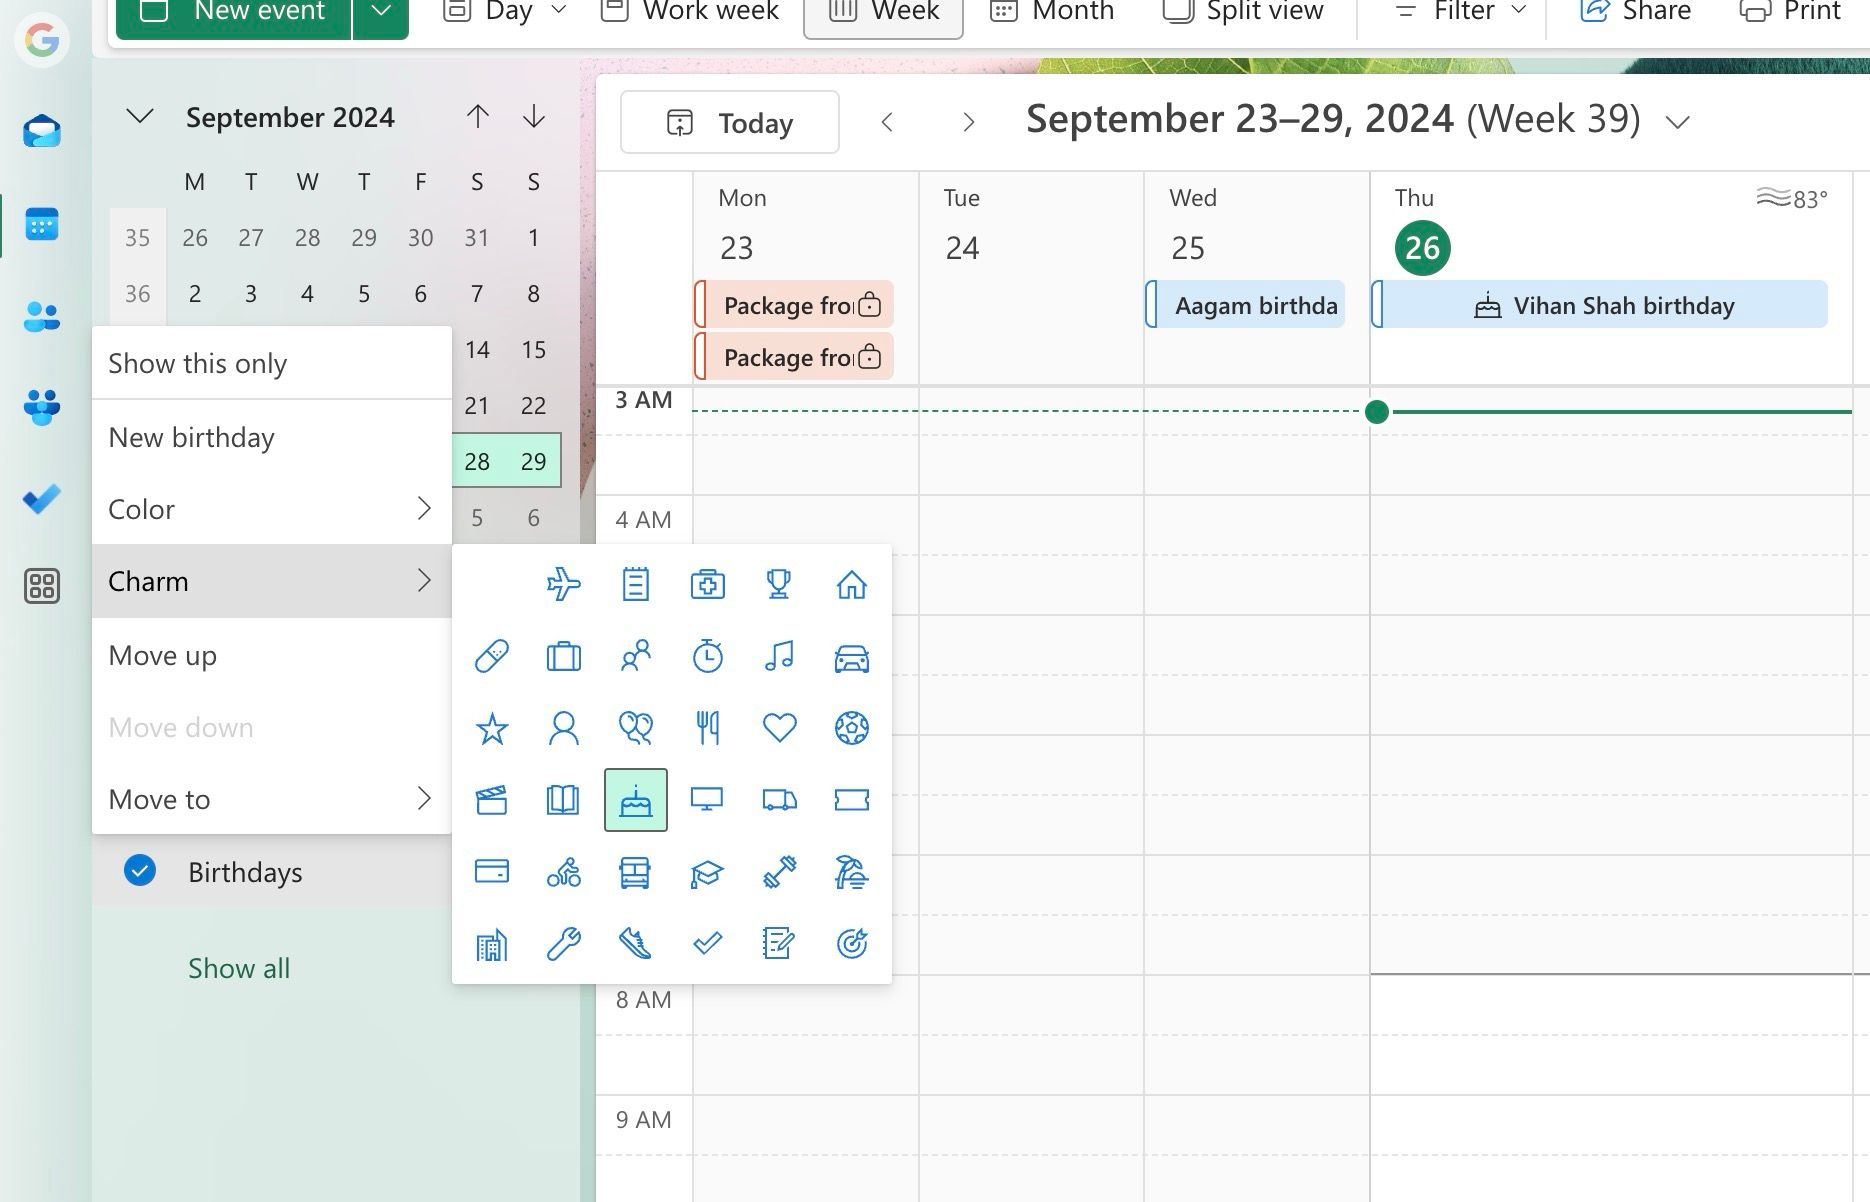
Task: Open first Package event on Monday
Action: pos(794,305)
